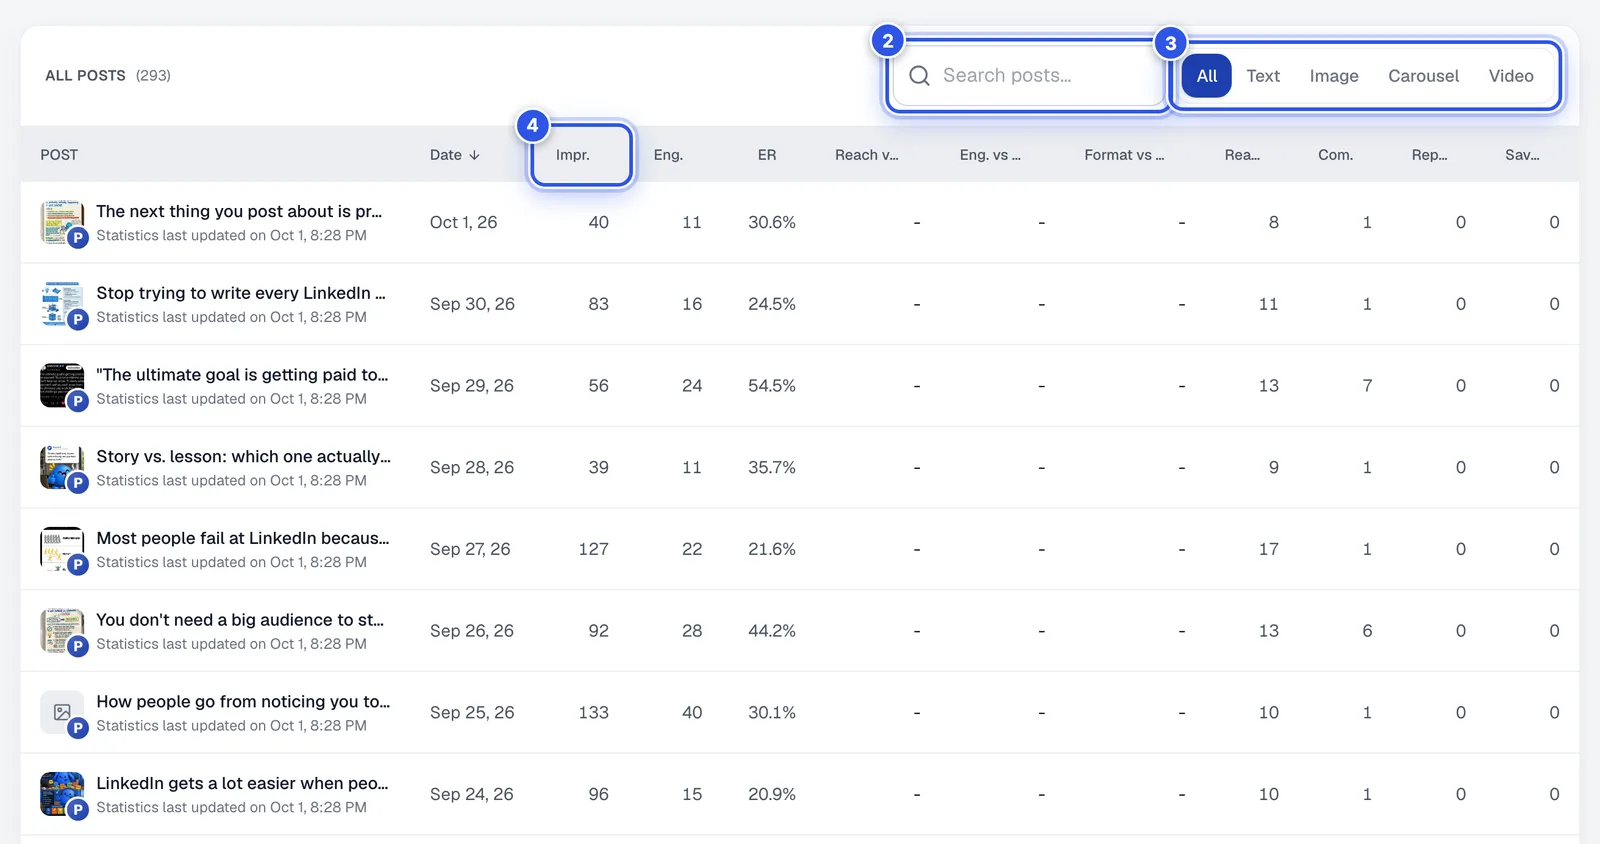Click date cell Sep 24, 26
This screenshot has width=1600, height=844.
click(471, 794)
